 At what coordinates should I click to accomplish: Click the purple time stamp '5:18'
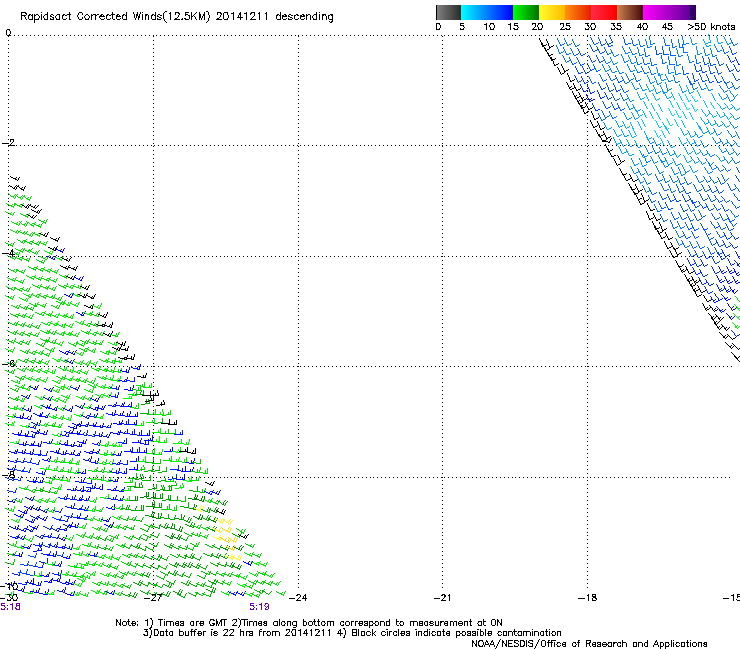[10, 607]
